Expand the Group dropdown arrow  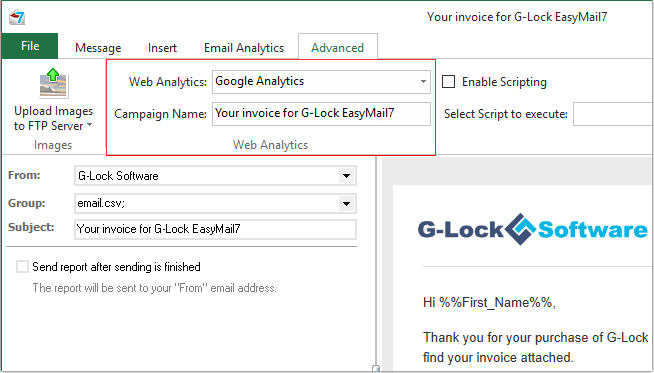(x=346, y=204)
